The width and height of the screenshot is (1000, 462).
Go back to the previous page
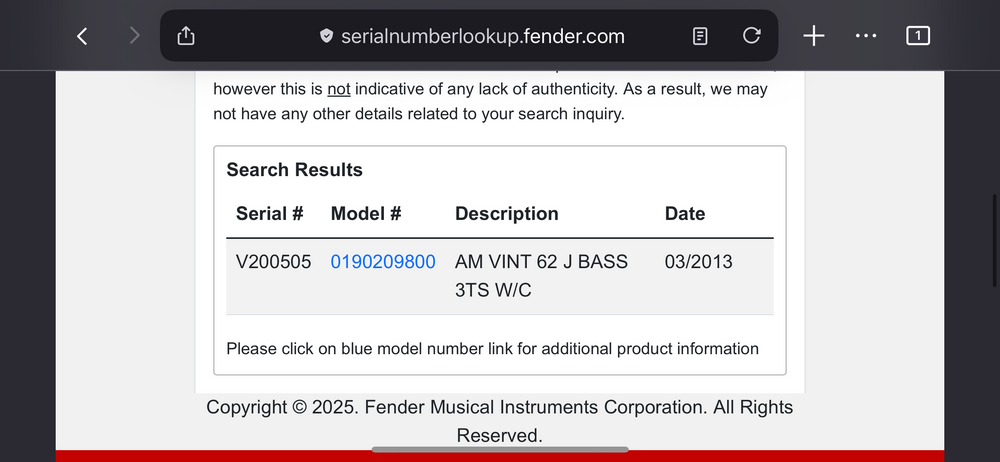(x=82, y=36)
